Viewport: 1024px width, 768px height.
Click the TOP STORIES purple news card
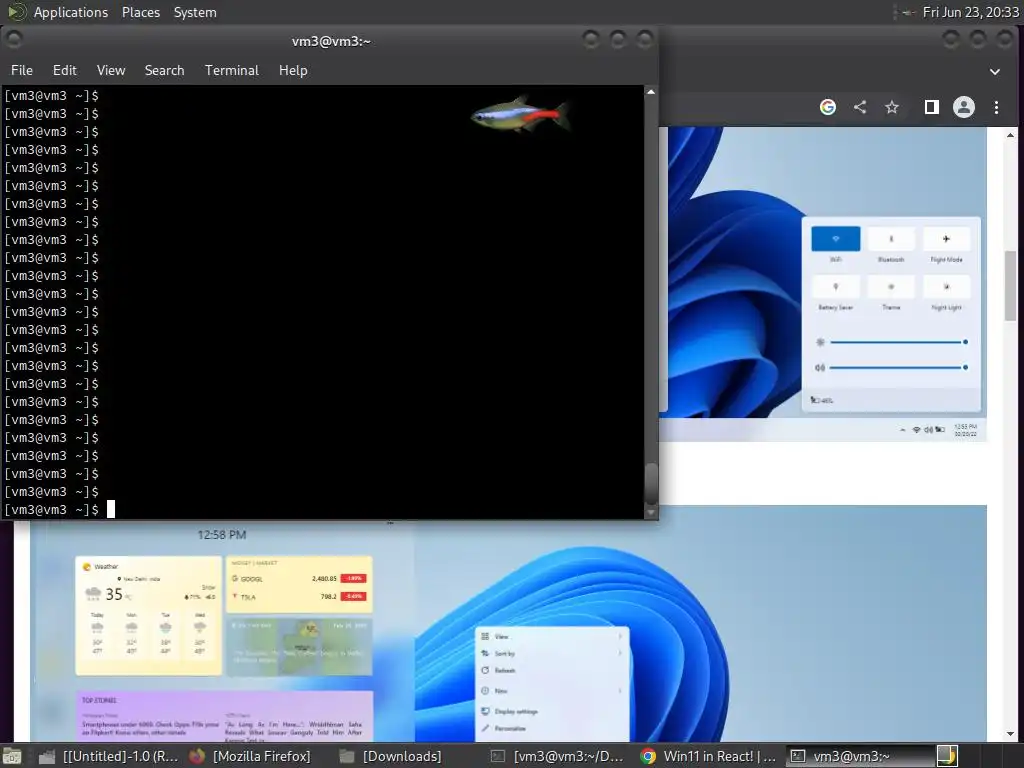pyautogui.click(x=225, y=716)
